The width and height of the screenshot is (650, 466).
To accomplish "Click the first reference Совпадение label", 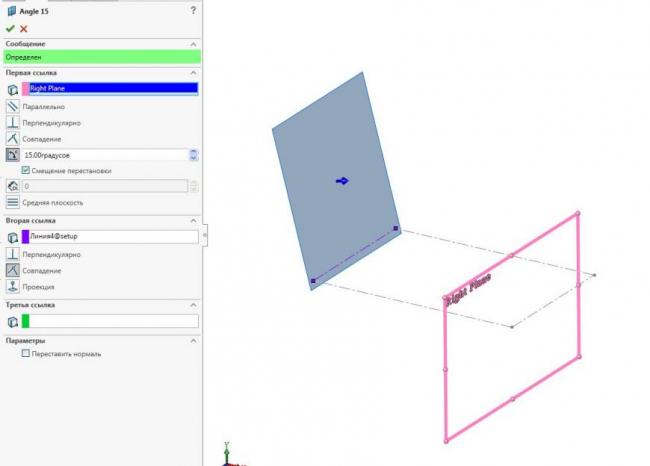I will coord(42,139).
